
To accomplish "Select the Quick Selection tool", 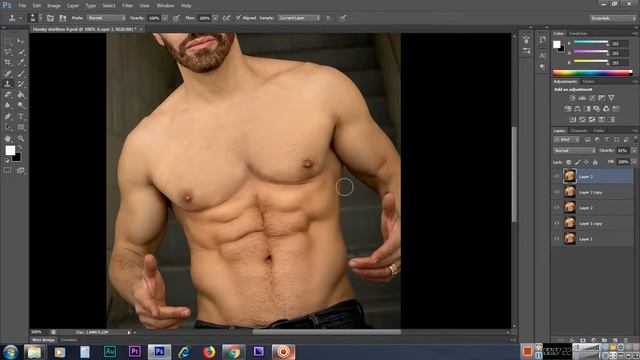I will pyautogui.click(x=20, y=51).
